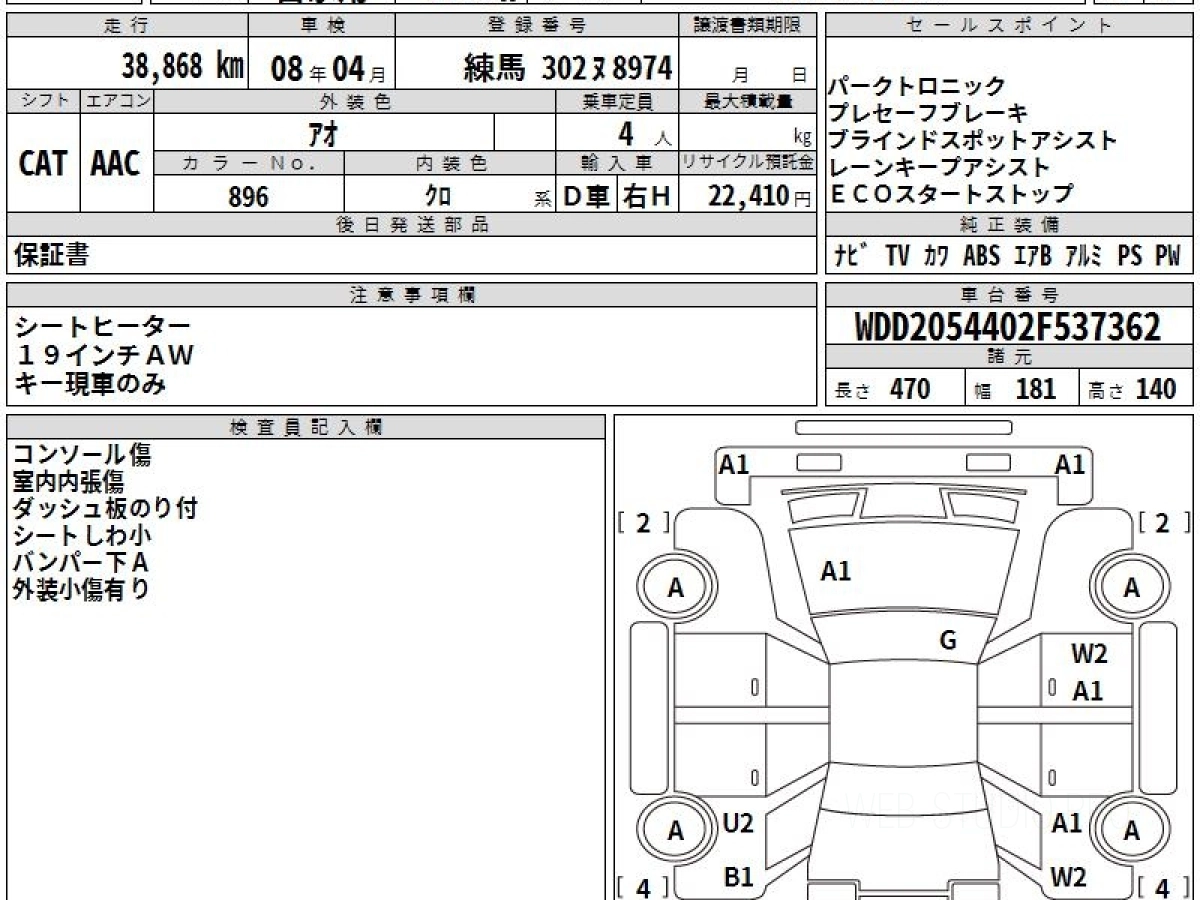Screen dimensions: 1200x900
Task: Select the 19インチAW note
Action: click(x=103, y=355)
